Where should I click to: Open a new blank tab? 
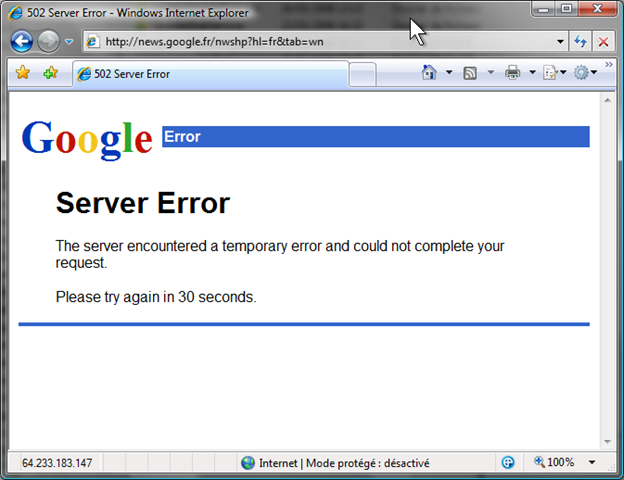(362, 74)
